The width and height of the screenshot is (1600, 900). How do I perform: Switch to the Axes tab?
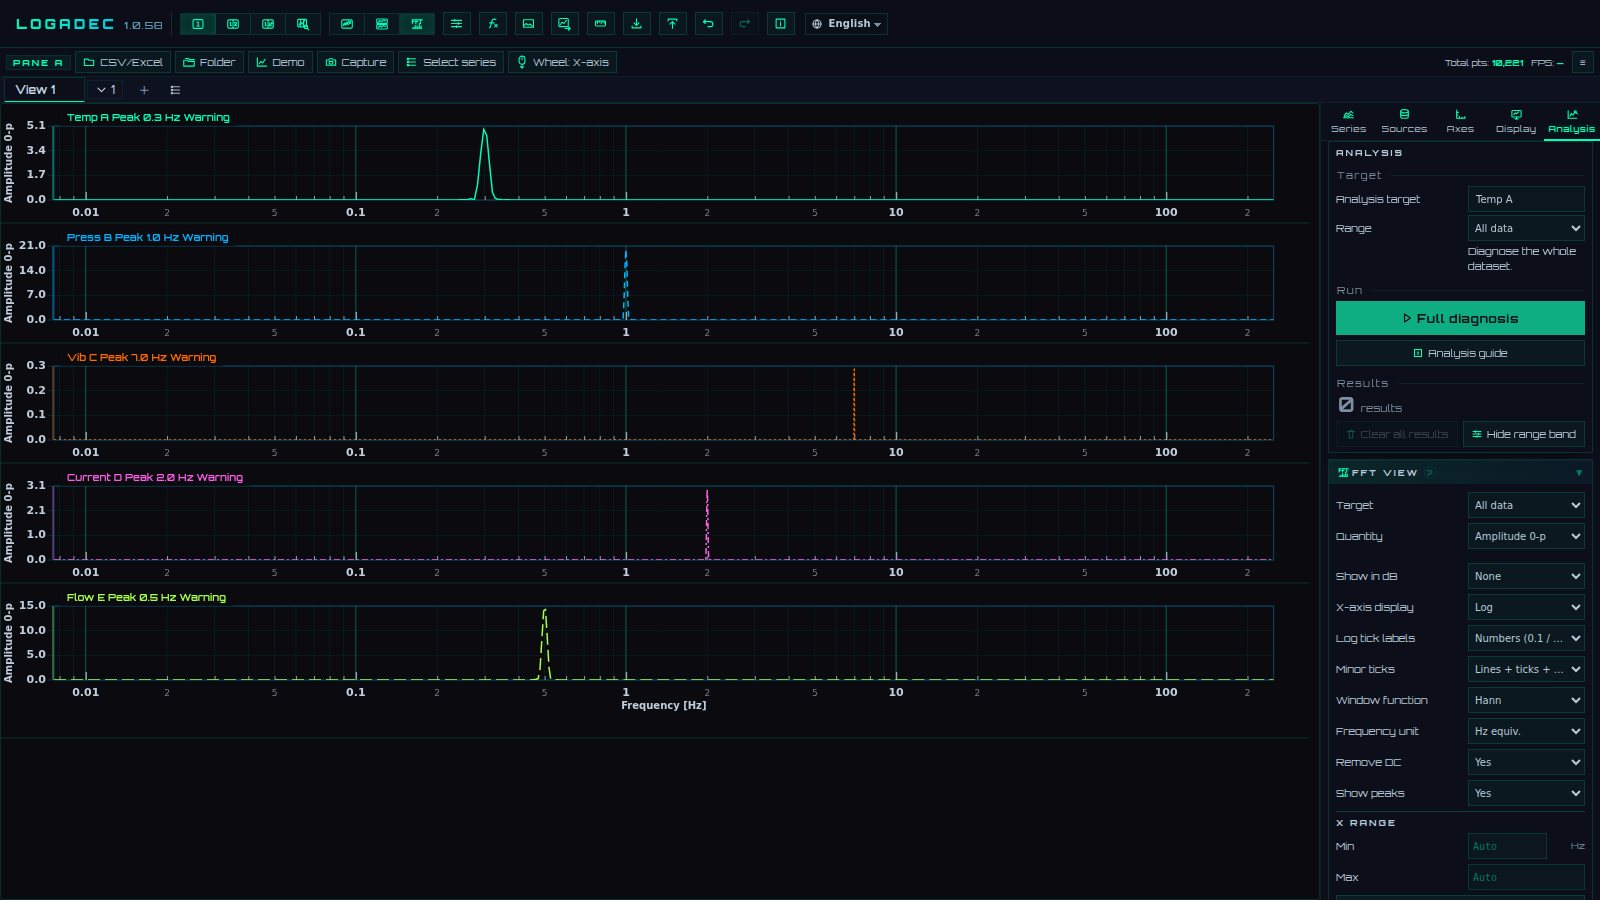click(x=1460, y=121)
